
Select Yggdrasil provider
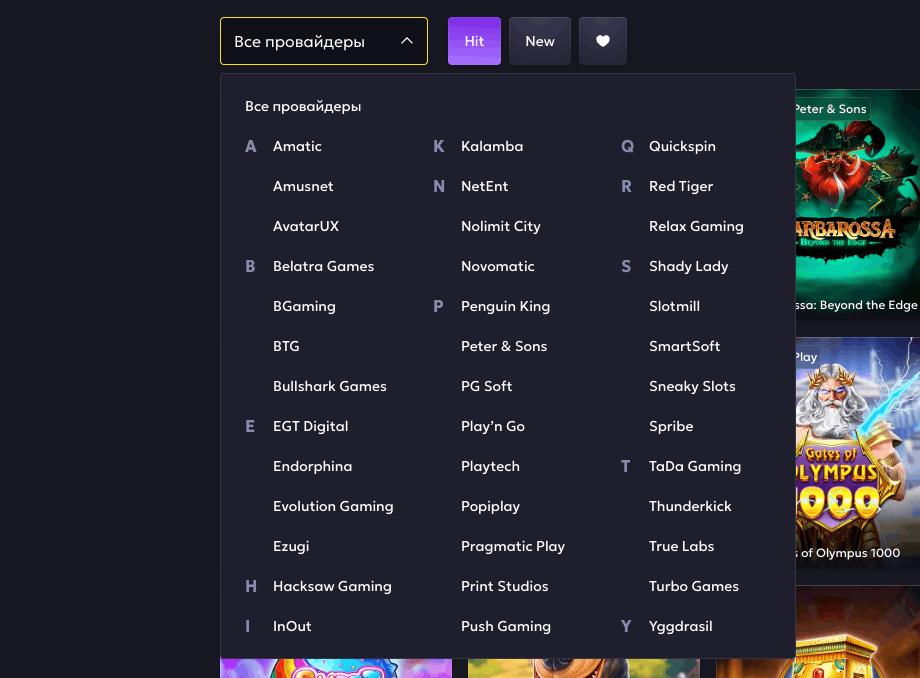point(681,626)
